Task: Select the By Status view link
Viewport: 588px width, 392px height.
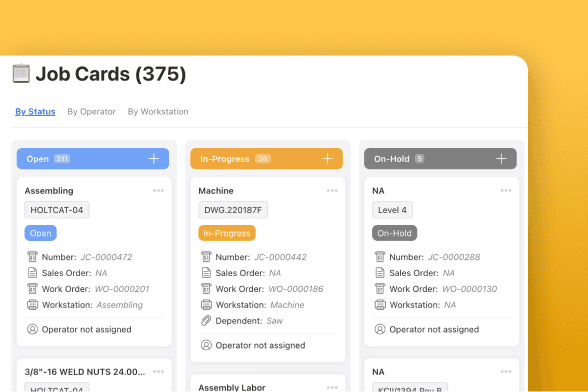Action: [x=35, y=112]
